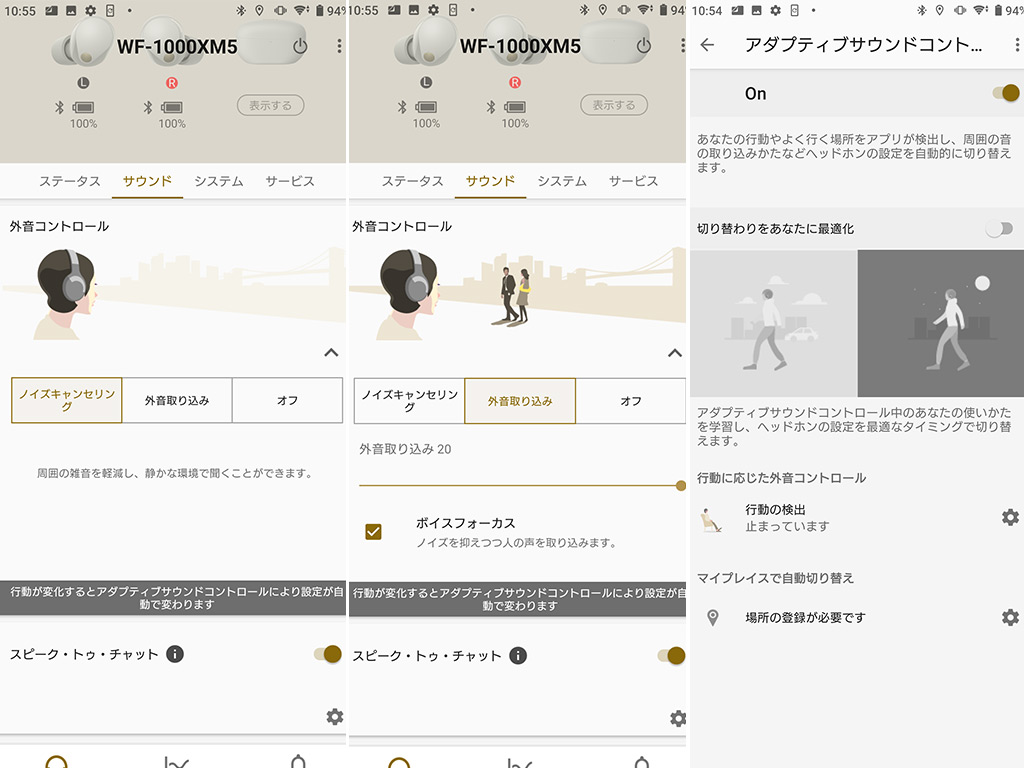Image resolution: width=1024 pixels, height=768 pixels.
Task: Open the gear settings for 場所の登録が必要です
Action: point(1010,617)
